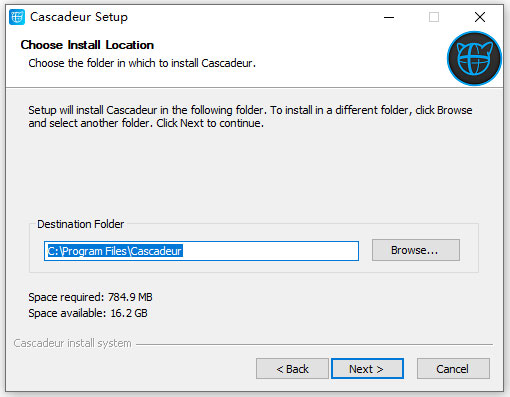Click the Destination Folder group label
The width and height of the screenshot is (510, 397).
(x=80, y=224)
